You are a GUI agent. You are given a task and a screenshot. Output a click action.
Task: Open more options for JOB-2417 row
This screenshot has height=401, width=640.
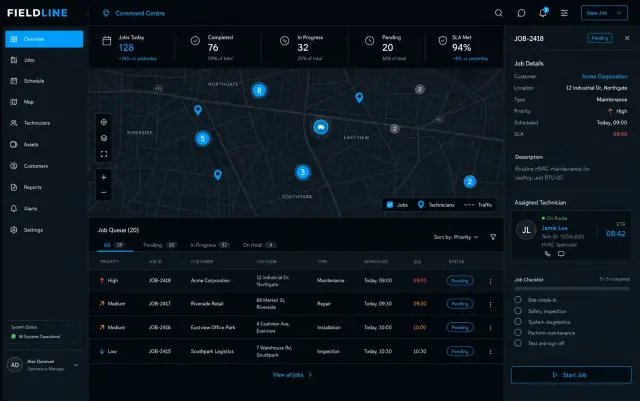pos(490,304)
